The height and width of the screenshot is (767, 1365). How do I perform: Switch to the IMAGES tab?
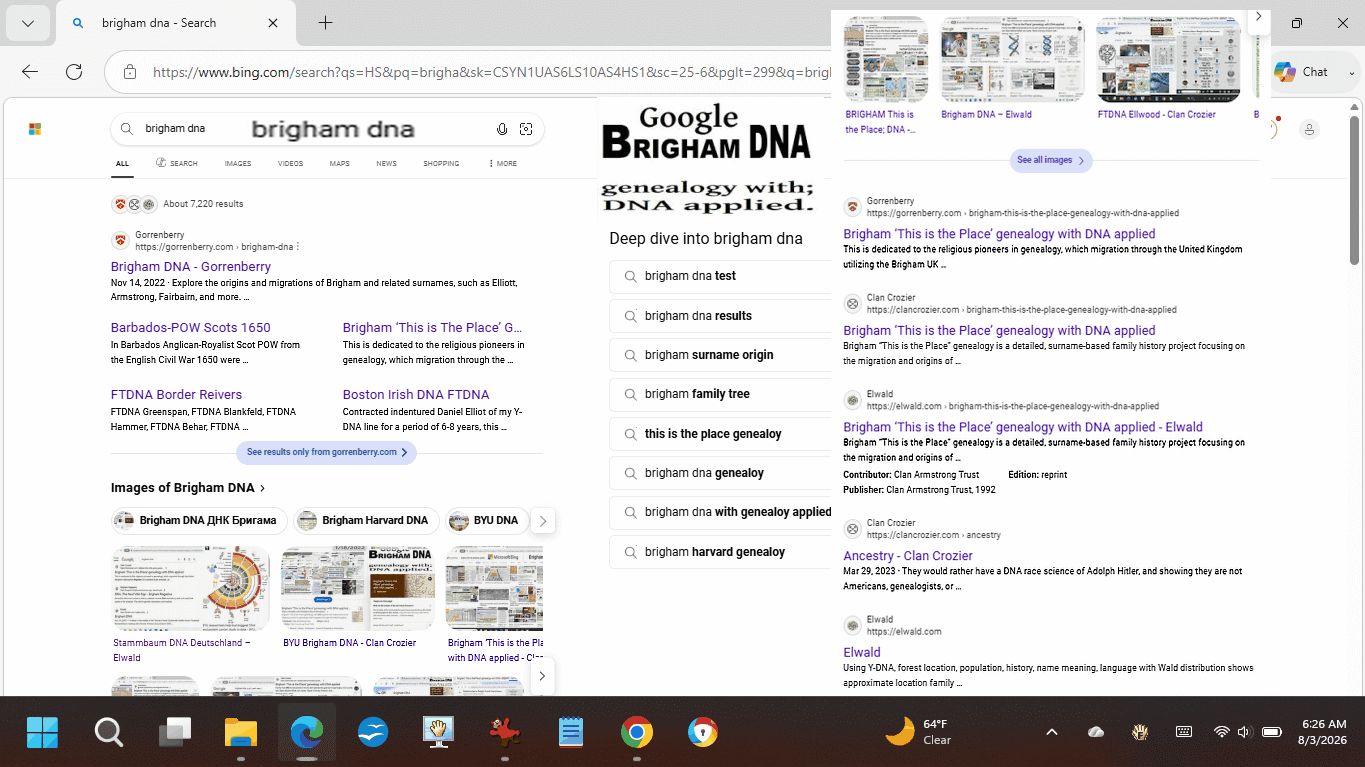(238, 163)
